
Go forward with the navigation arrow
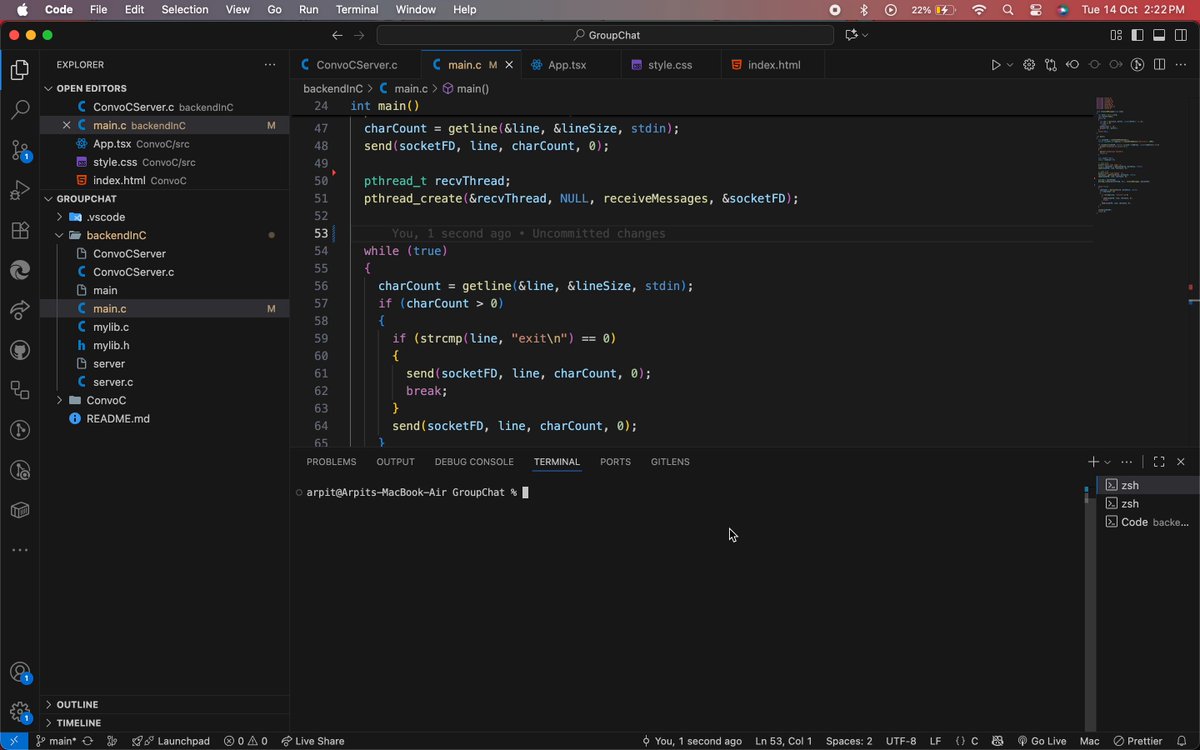360,35
